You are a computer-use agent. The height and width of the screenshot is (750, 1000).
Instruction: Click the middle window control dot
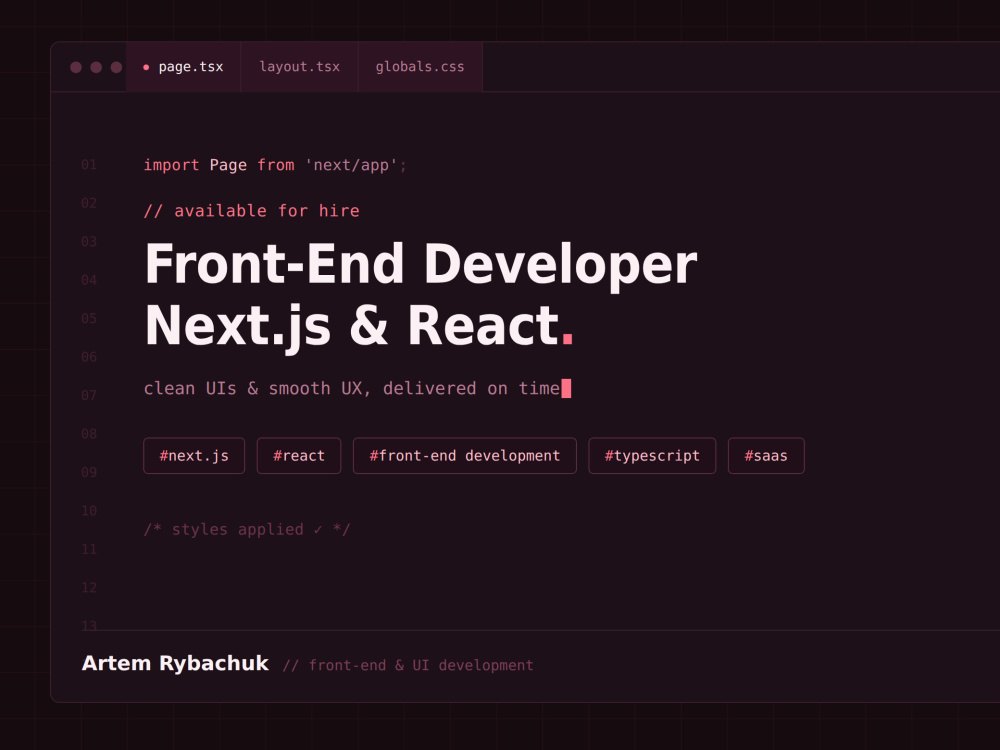96,67
